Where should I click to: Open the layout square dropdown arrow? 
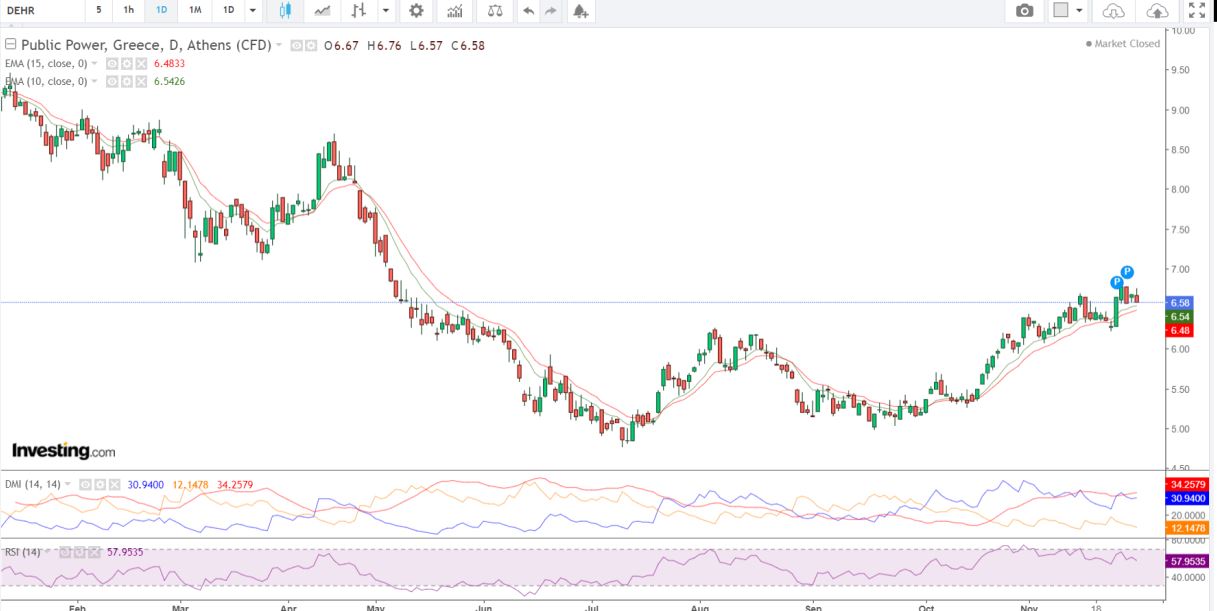click(1080, 10)
